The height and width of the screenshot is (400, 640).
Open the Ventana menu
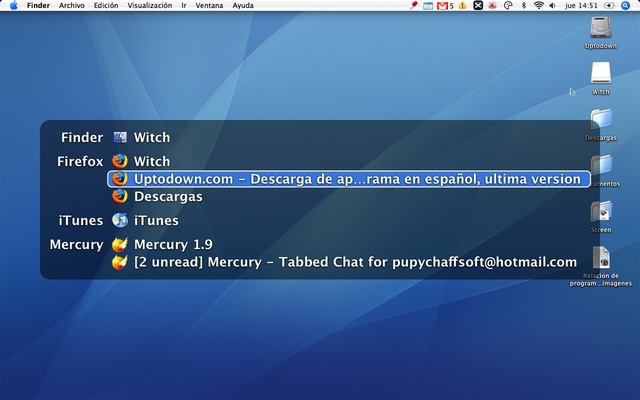point(209,5)
